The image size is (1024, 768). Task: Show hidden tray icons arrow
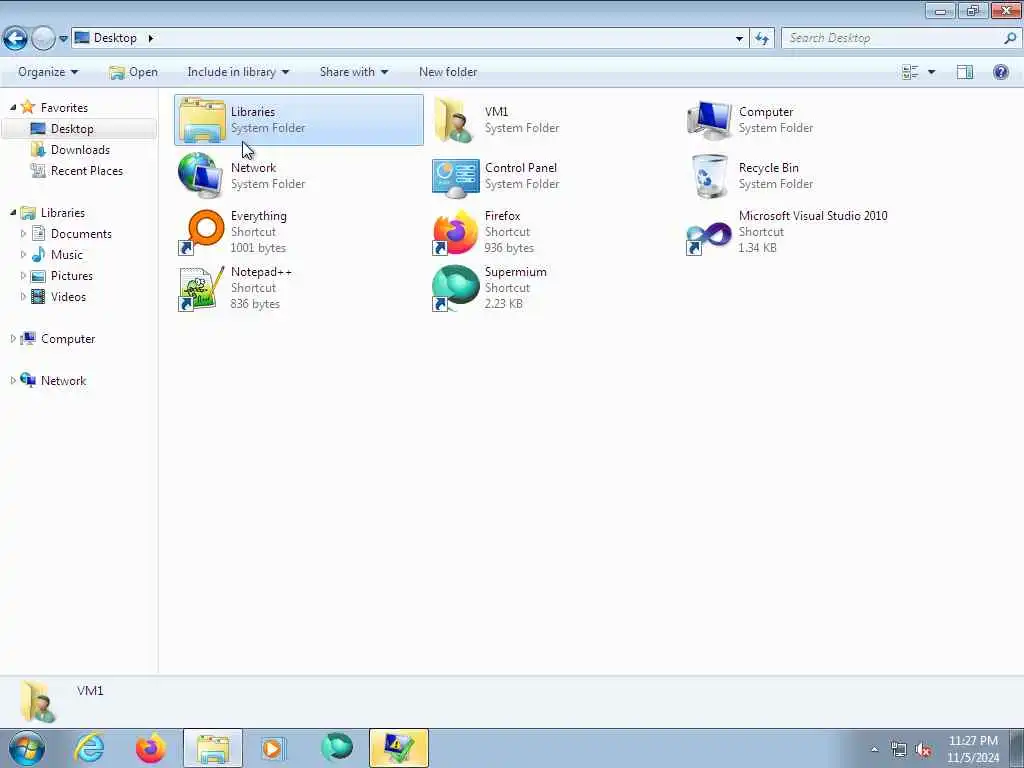pyautogui.click(x=874, y=750)
